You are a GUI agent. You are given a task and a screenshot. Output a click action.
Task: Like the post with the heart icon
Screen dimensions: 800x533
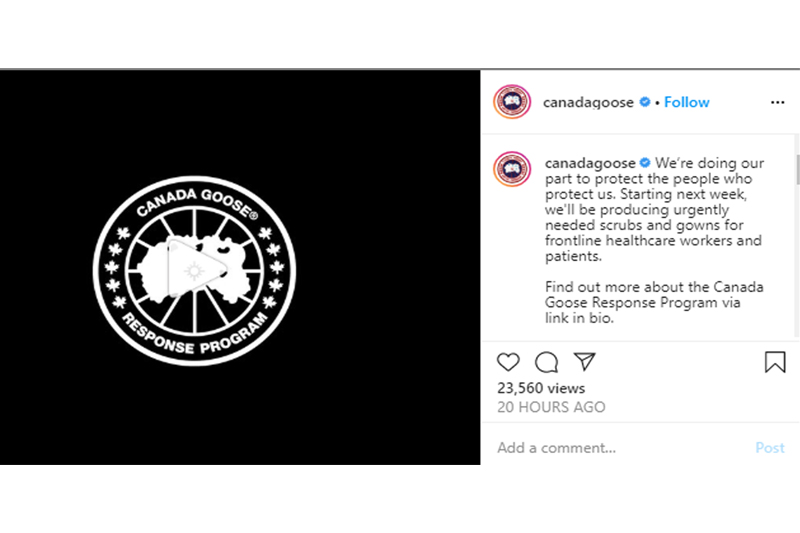(508, 362)
